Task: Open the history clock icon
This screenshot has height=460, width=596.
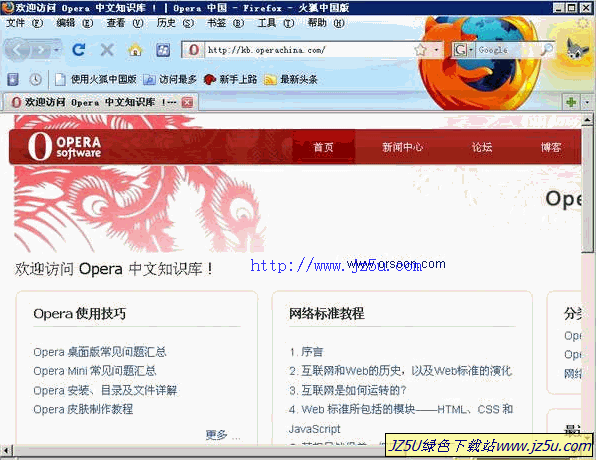Action: click(x=35, y=79)
